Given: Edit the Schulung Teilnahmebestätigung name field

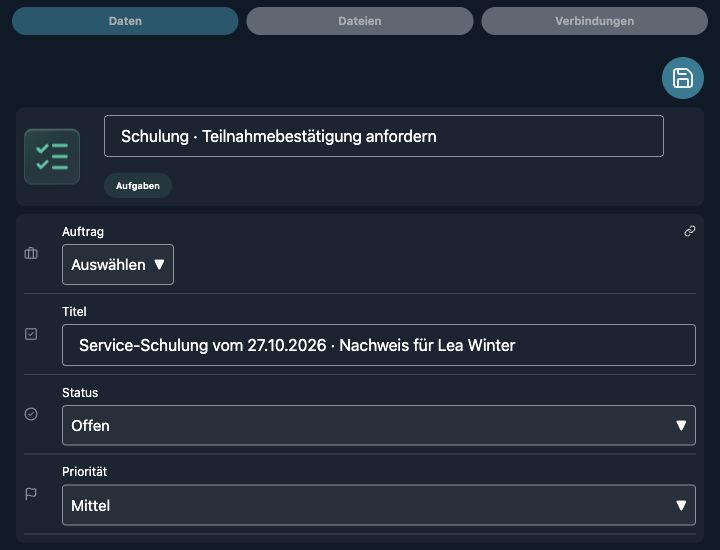Looking at the screenshot, I should pyautogui.click(x=383, y=136).
